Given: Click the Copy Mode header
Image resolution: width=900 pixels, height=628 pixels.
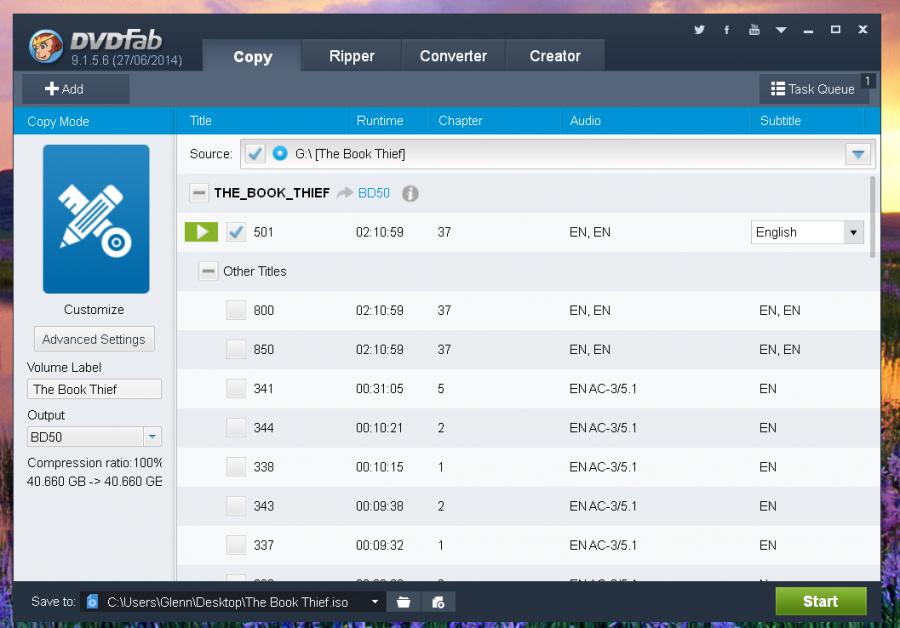Looking at the screenshot, I should click(x=58, y=122).
